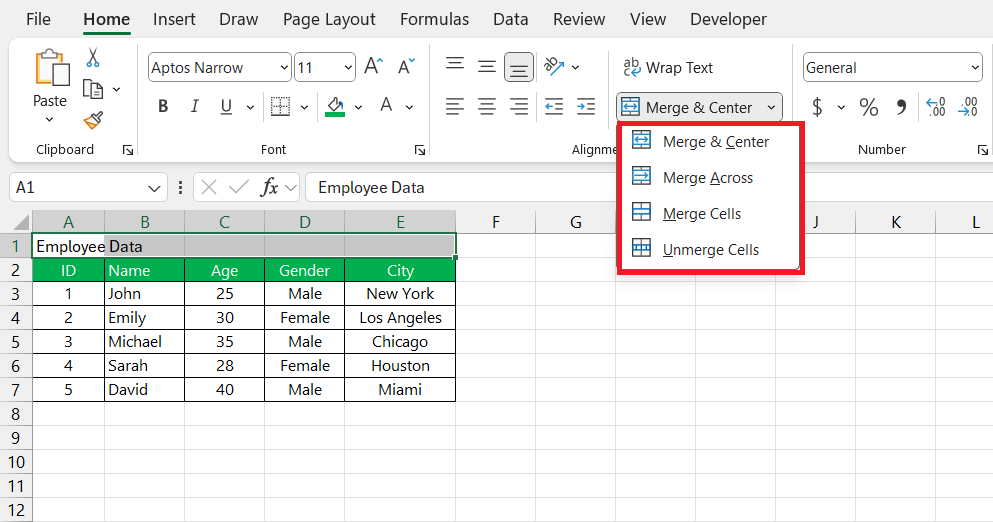Click Increase Decimal icon
This screenshot has height=522, width=993.
935,106
